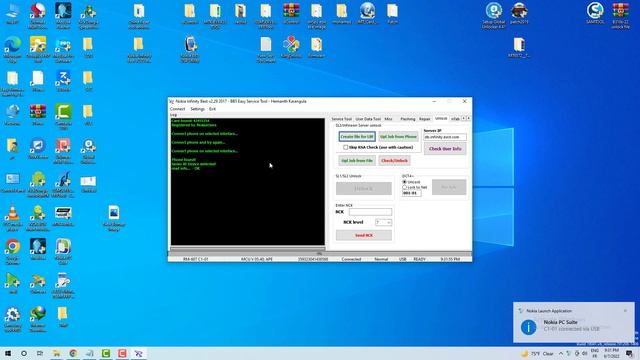640x360 pixels.
Task: Click the tab strip left scroll arrow
Action: coord(464,118)
